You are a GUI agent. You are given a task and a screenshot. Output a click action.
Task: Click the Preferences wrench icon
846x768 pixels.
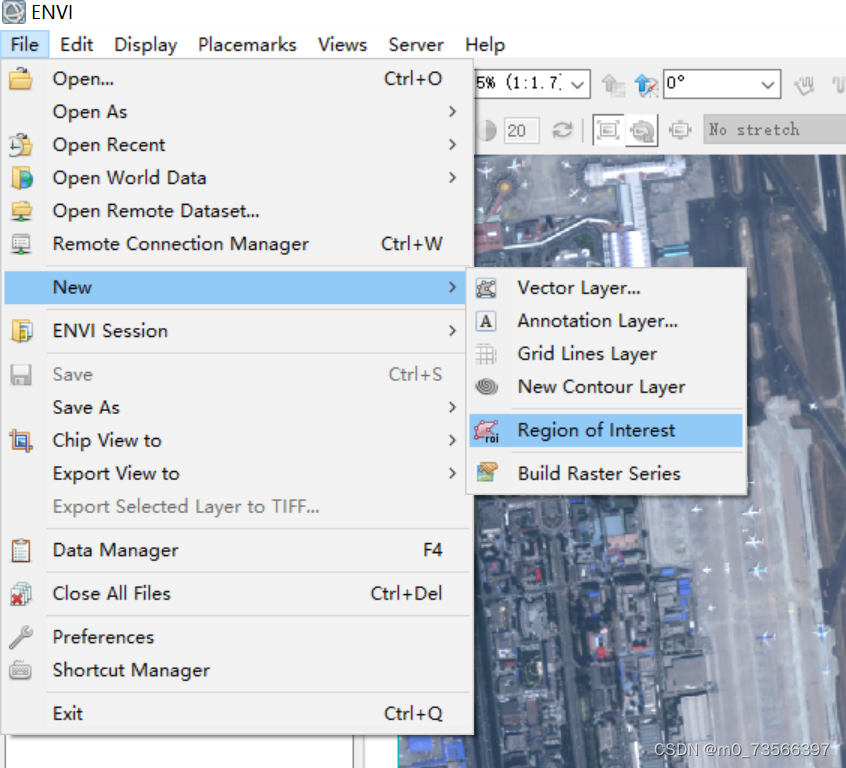(x=21, y=637)
